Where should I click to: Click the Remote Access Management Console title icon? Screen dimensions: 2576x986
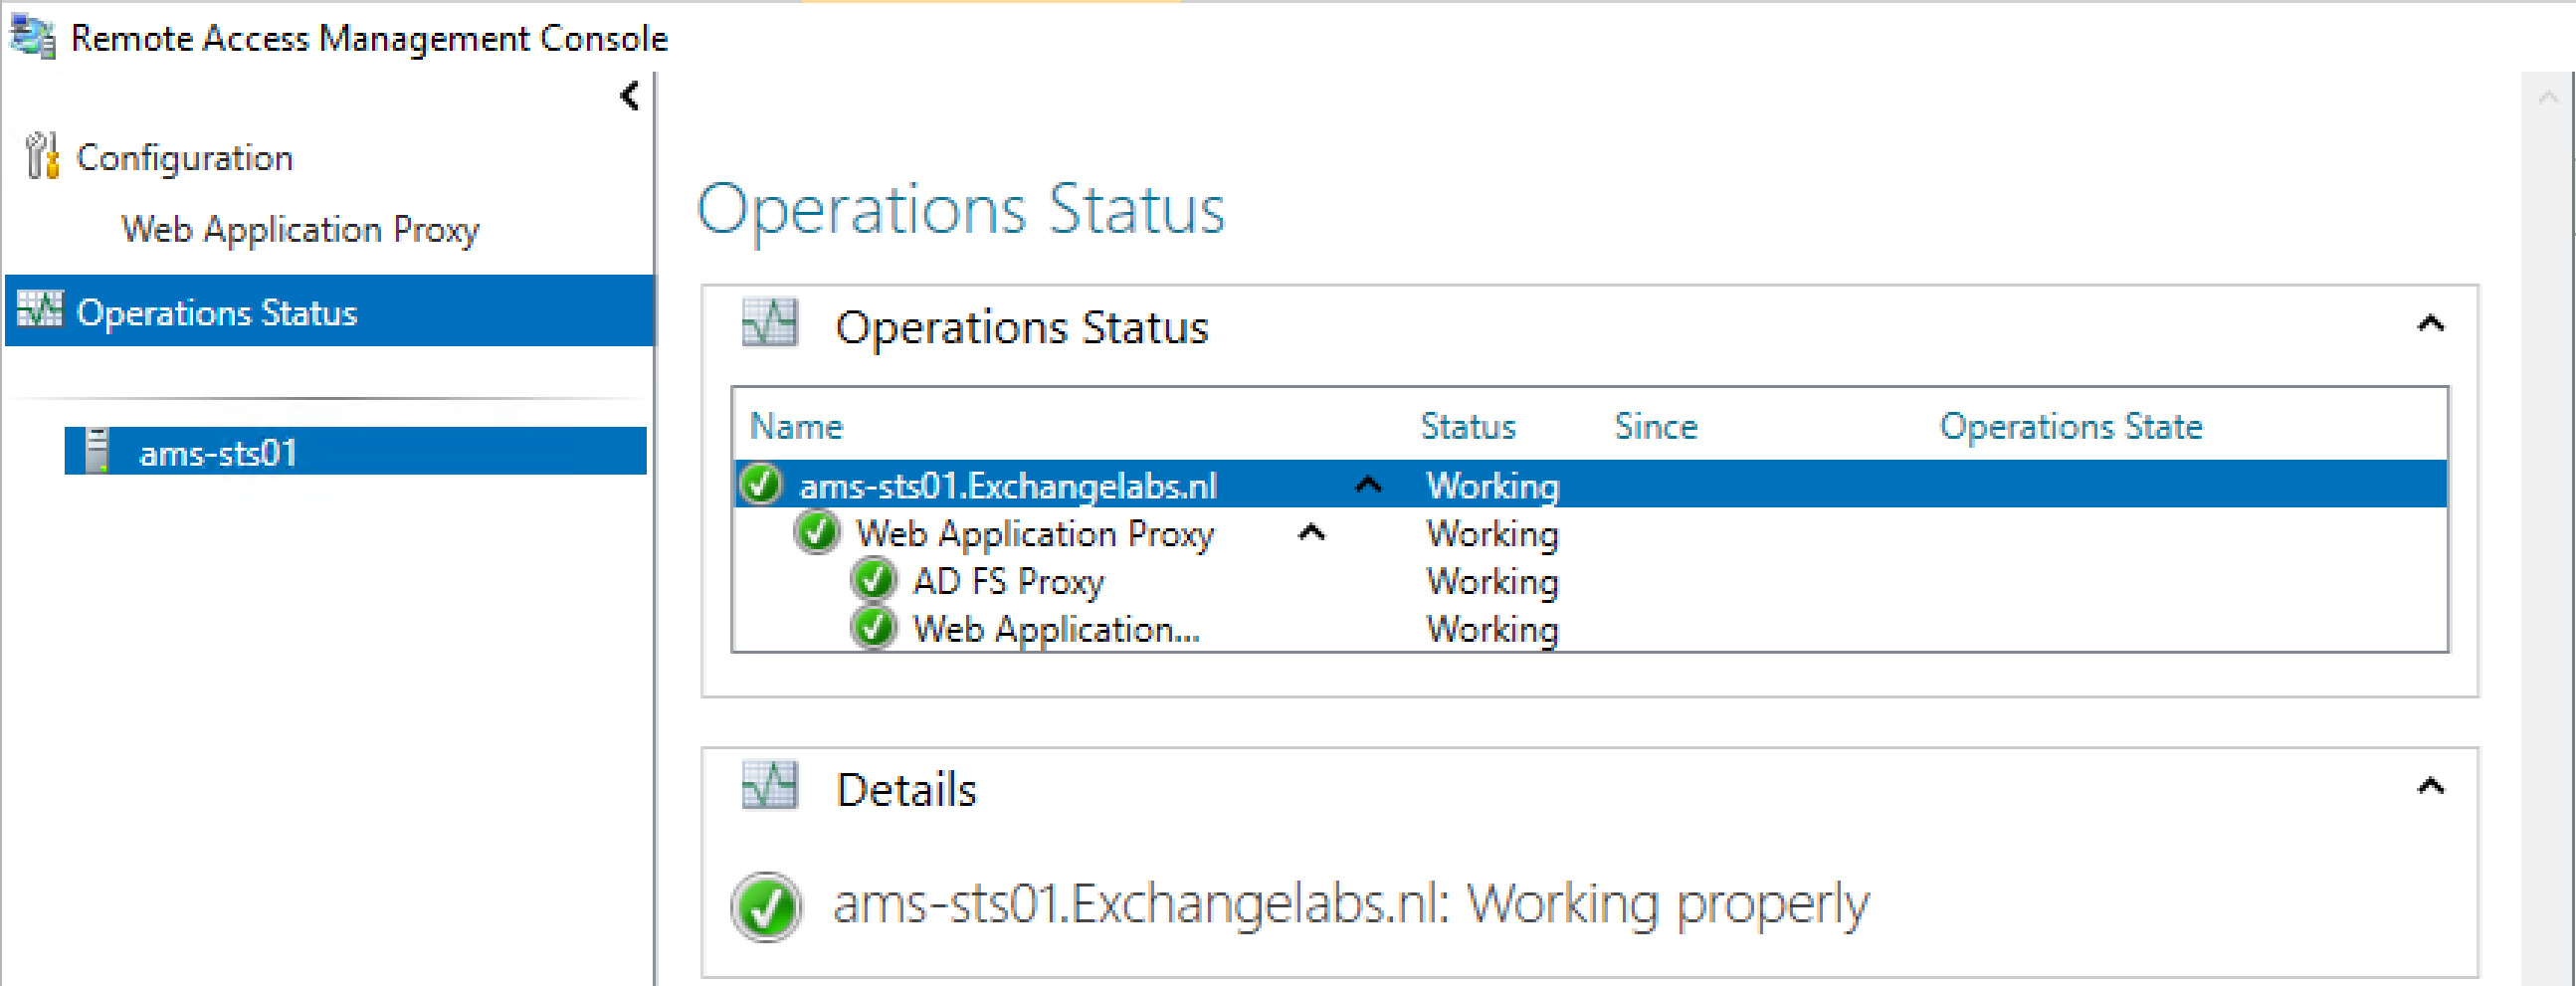pyautogui.click(x=32, y=37)
